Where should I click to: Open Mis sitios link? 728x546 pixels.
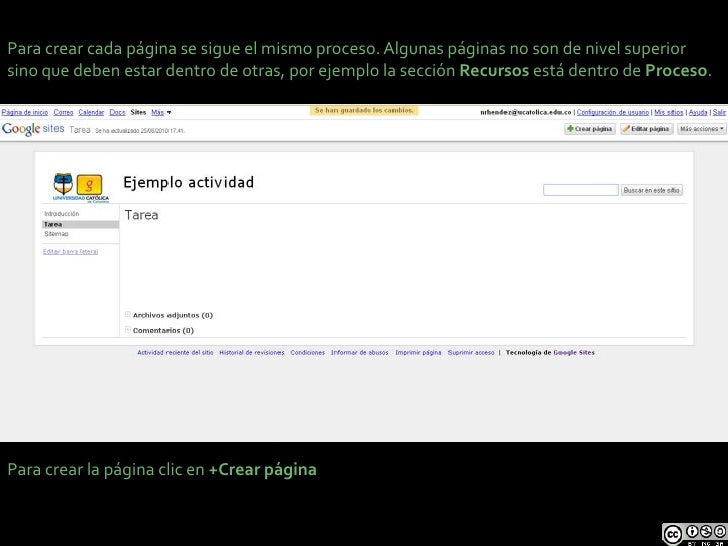(x=669, y=112)
